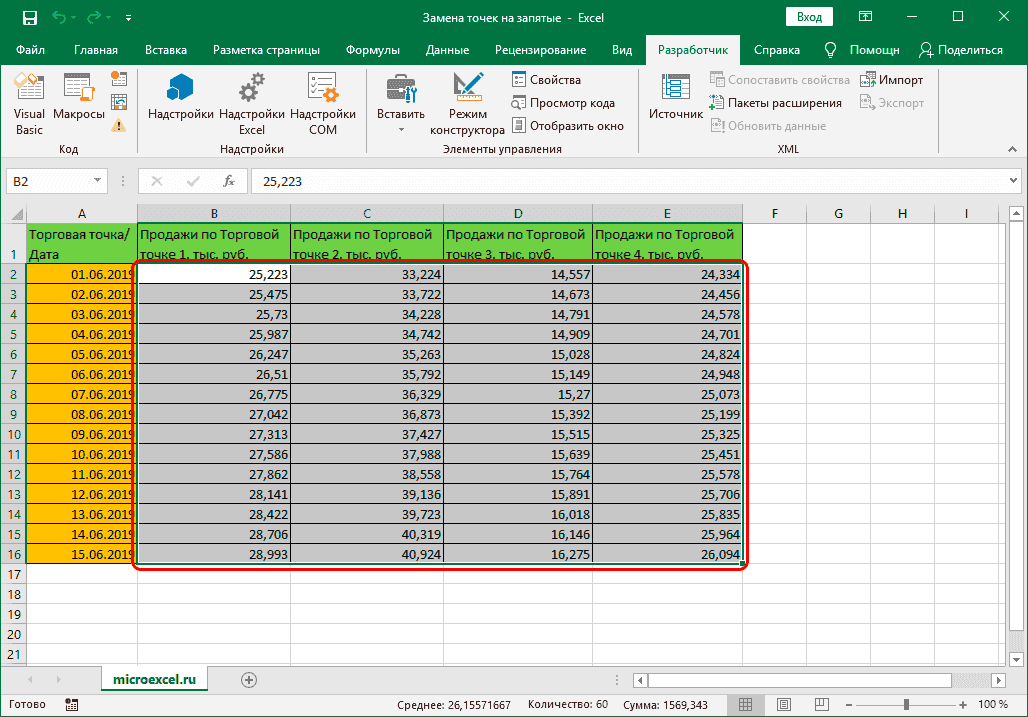Save the workbook using the floppy icon
The image size is (1028, 717).
click(x=30, y=18)
